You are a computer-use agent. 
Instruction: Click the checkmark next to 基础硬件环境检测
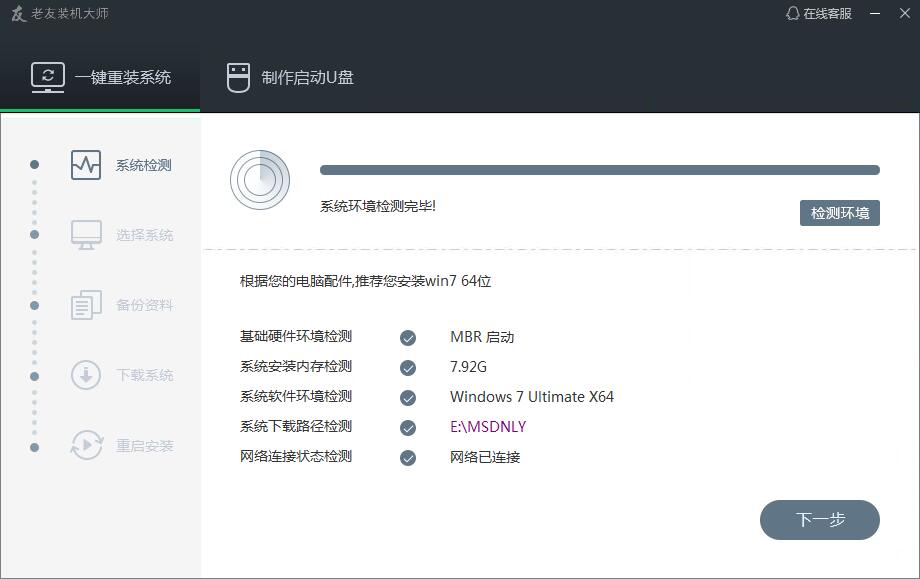coord(407,337)
